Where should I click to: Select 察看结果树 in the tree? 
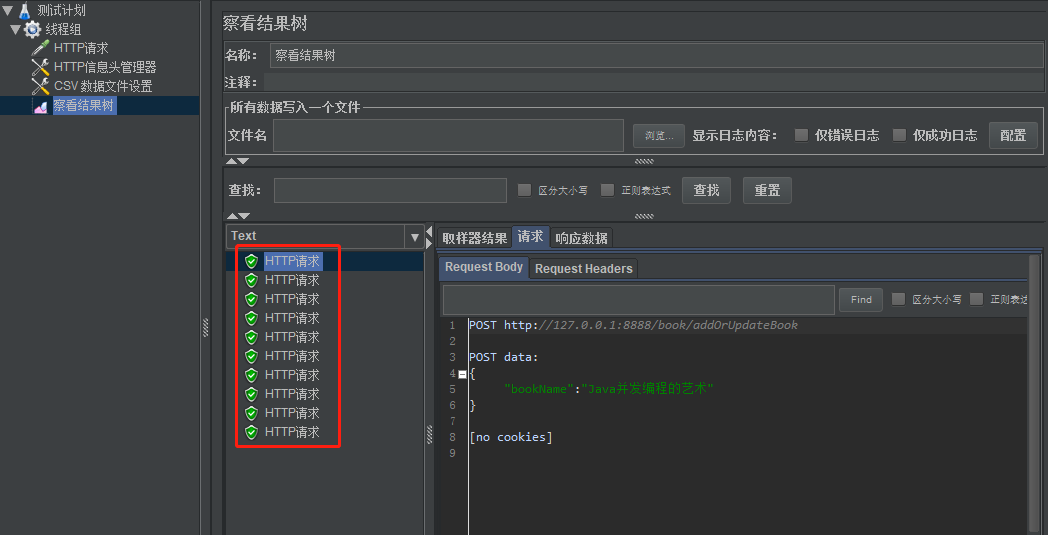click(84, 106)
